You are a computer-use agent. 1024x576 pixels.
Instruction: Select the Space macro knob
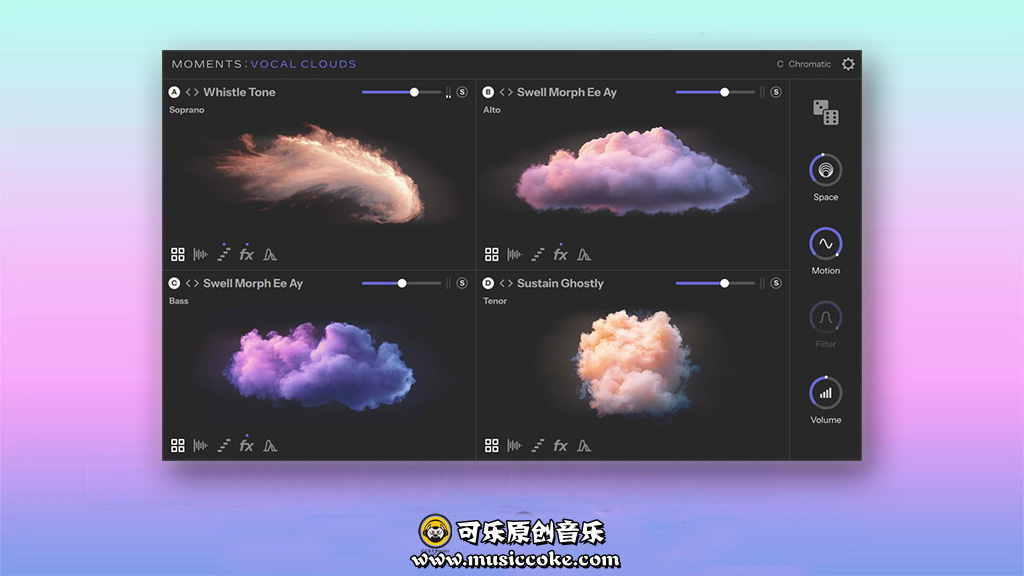pyautogui.click(x=825, y=170)
